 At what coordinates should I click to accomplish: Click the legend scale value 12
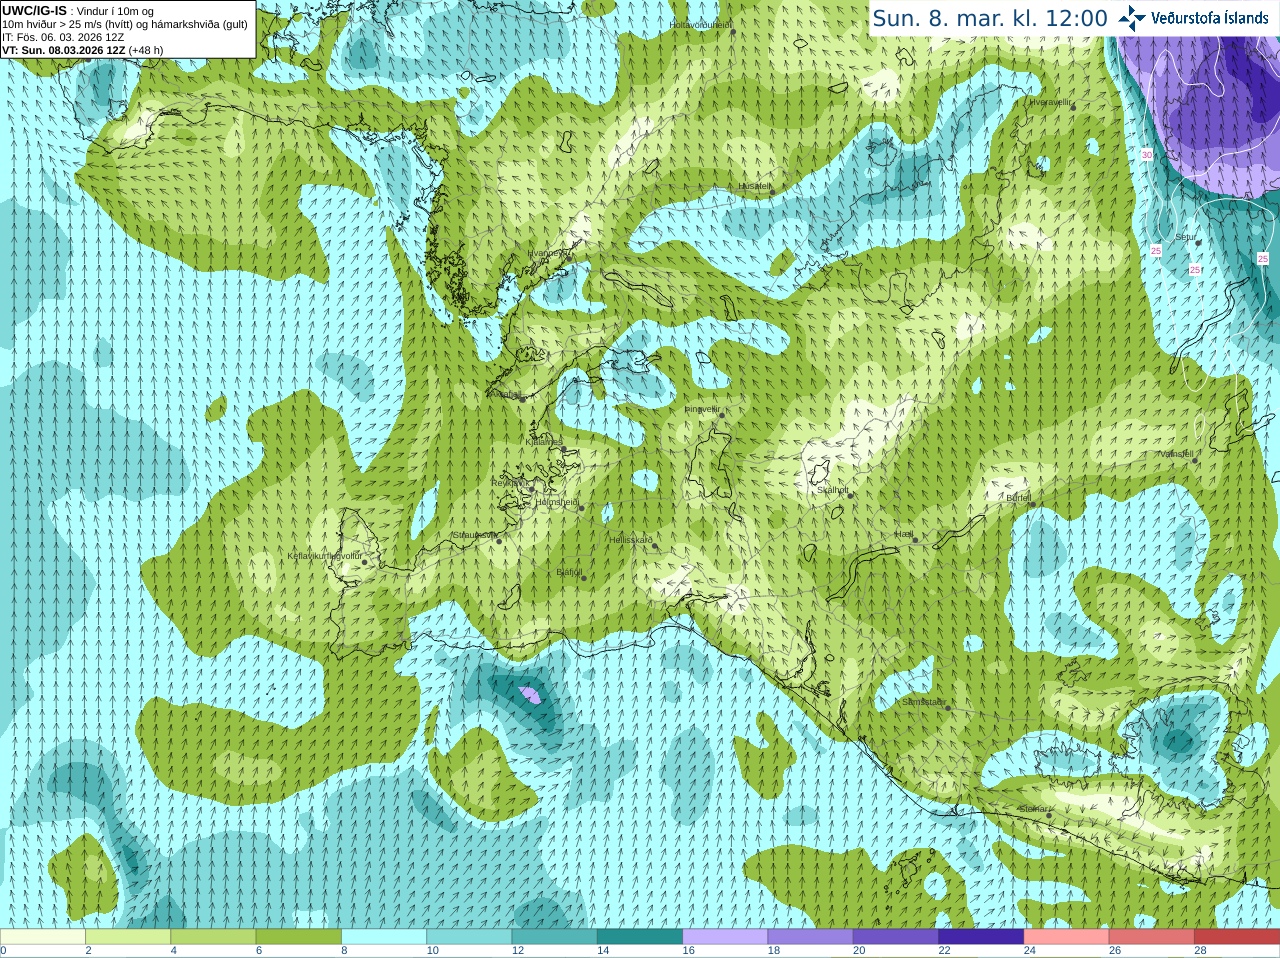[518, 951]
